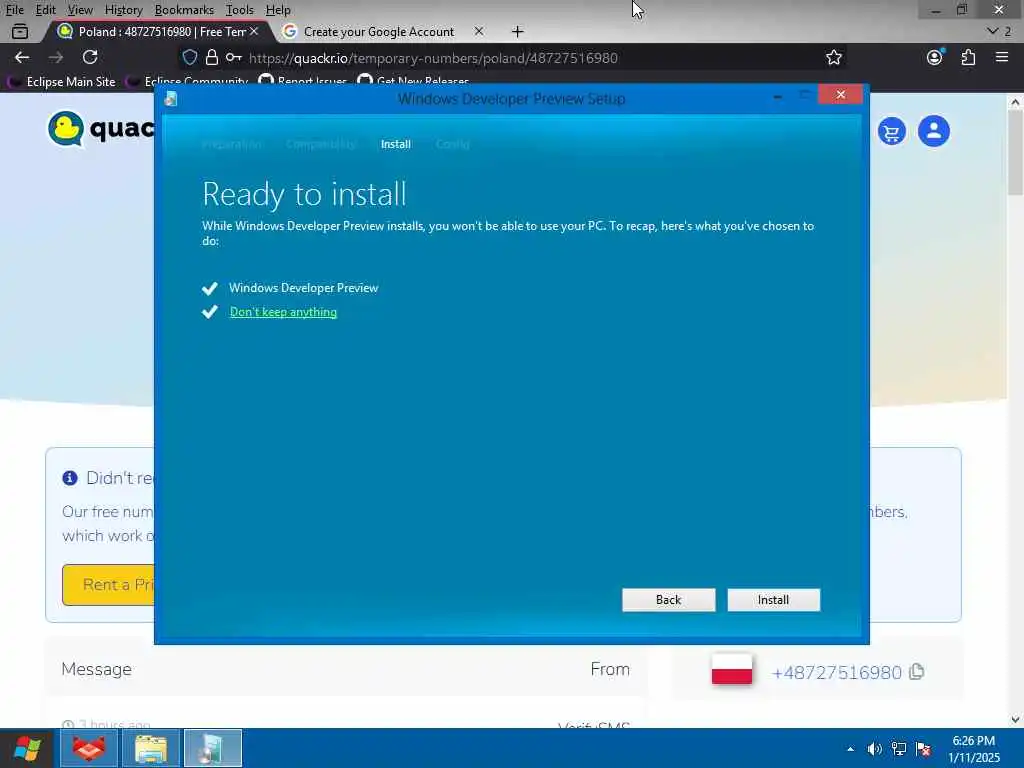Open the Firefox-like red taskbar app
The image size is (1024, 768).
pyautogui.click(x=89, y=748)
